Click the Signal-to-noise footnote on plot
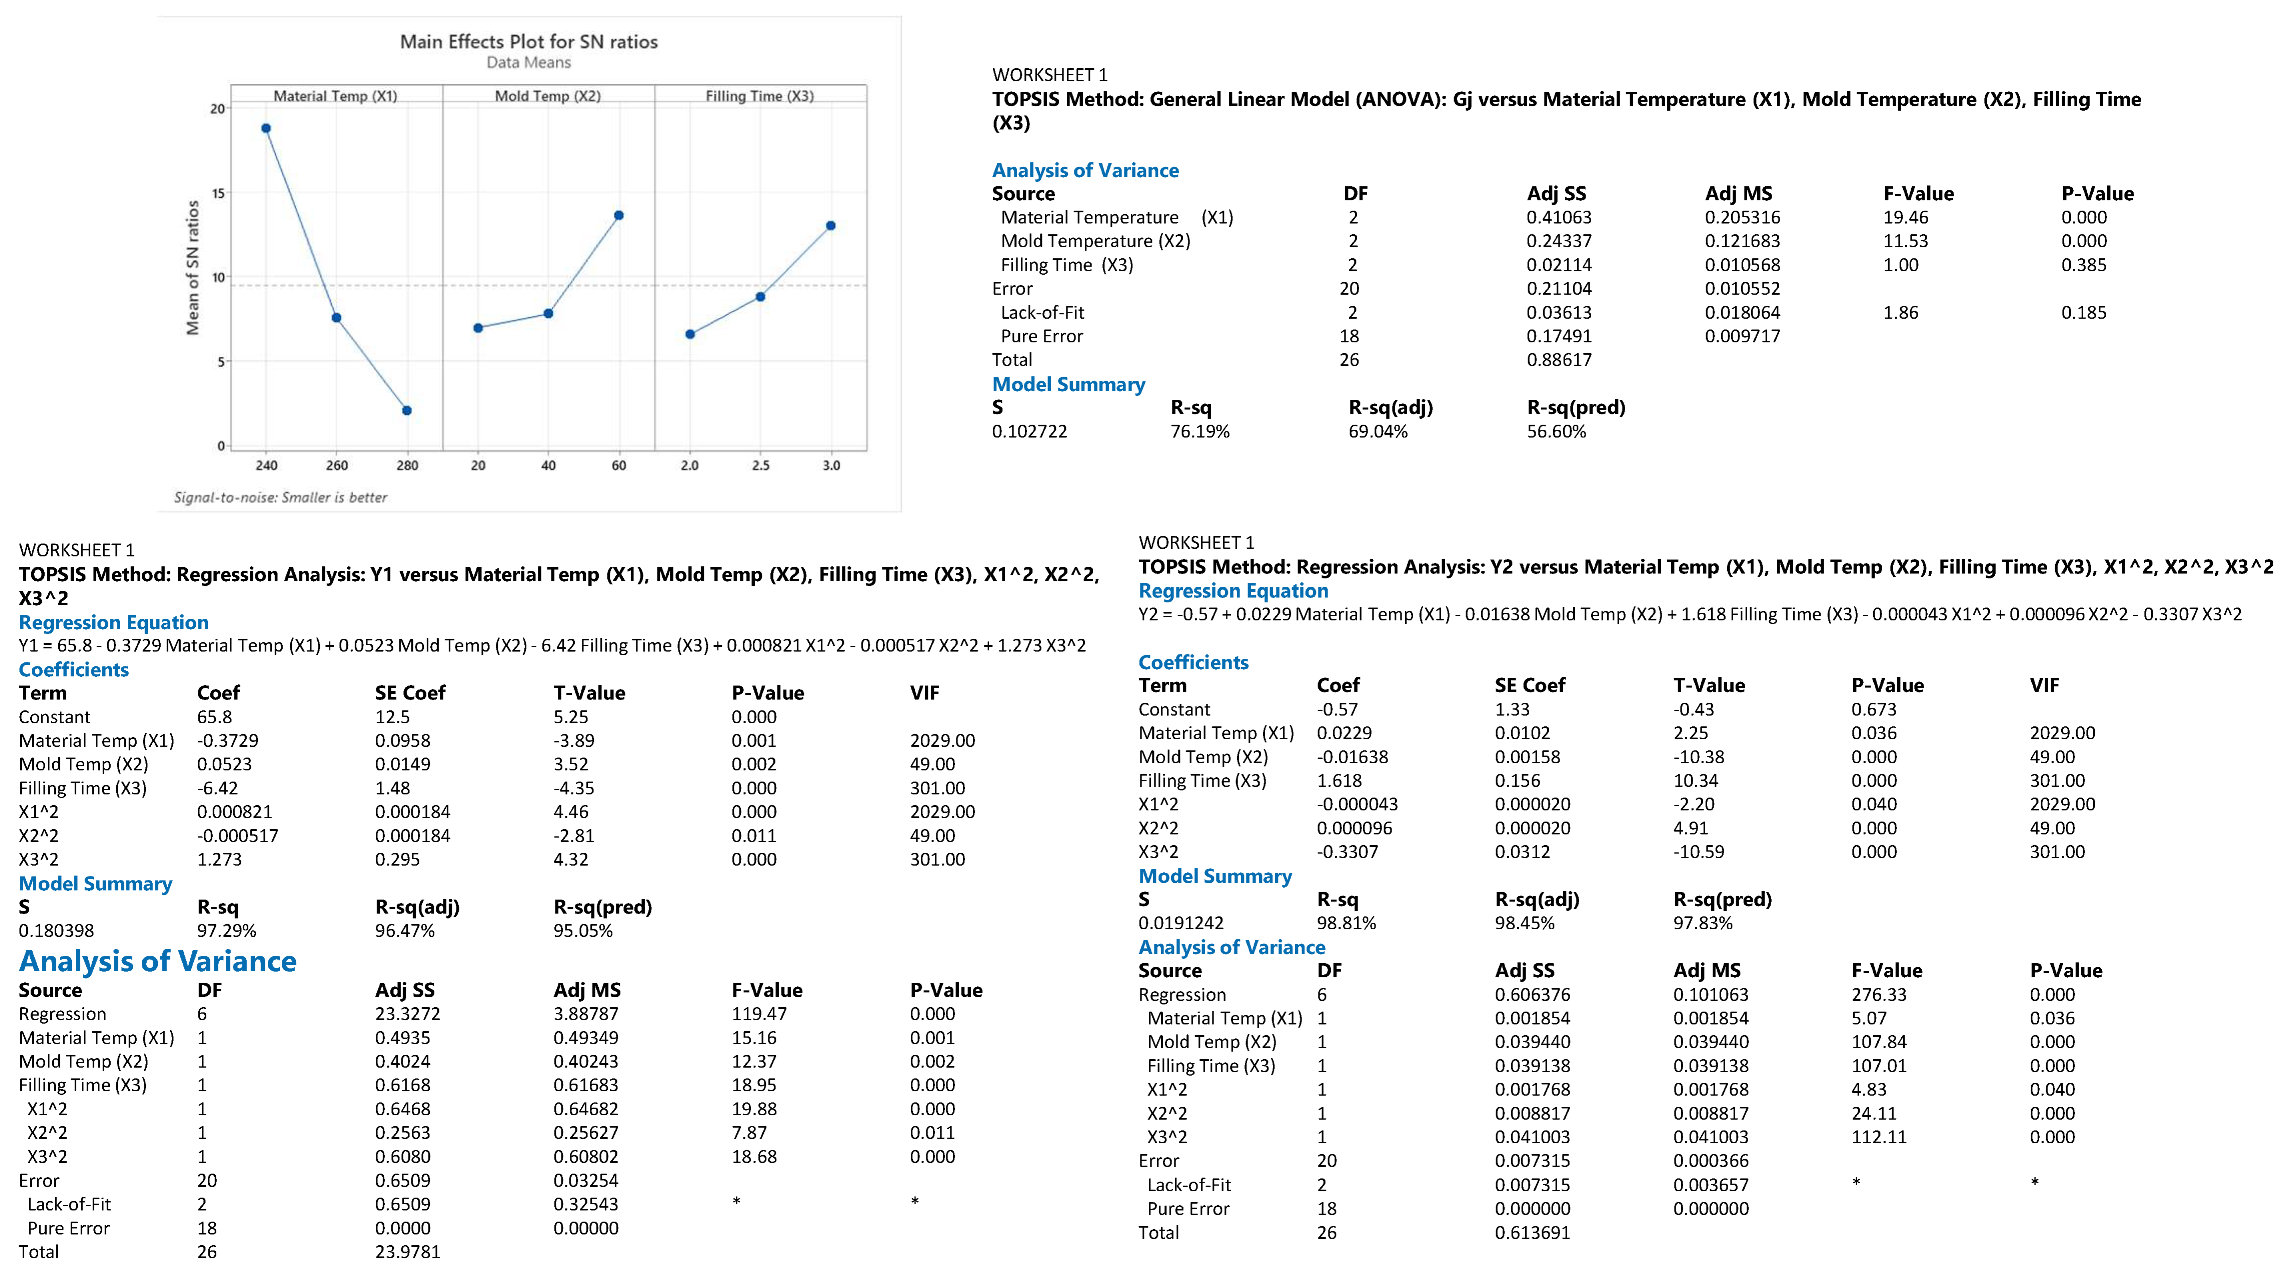2285x1271 pixels. tap(280, 497)
